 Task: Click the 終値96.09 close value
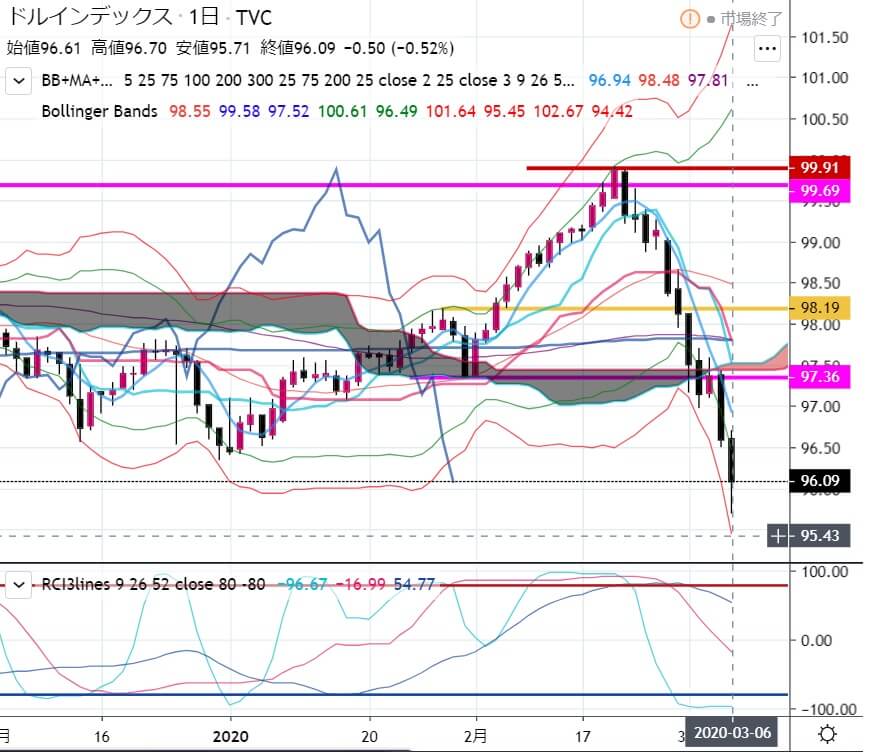pos(298,48)
